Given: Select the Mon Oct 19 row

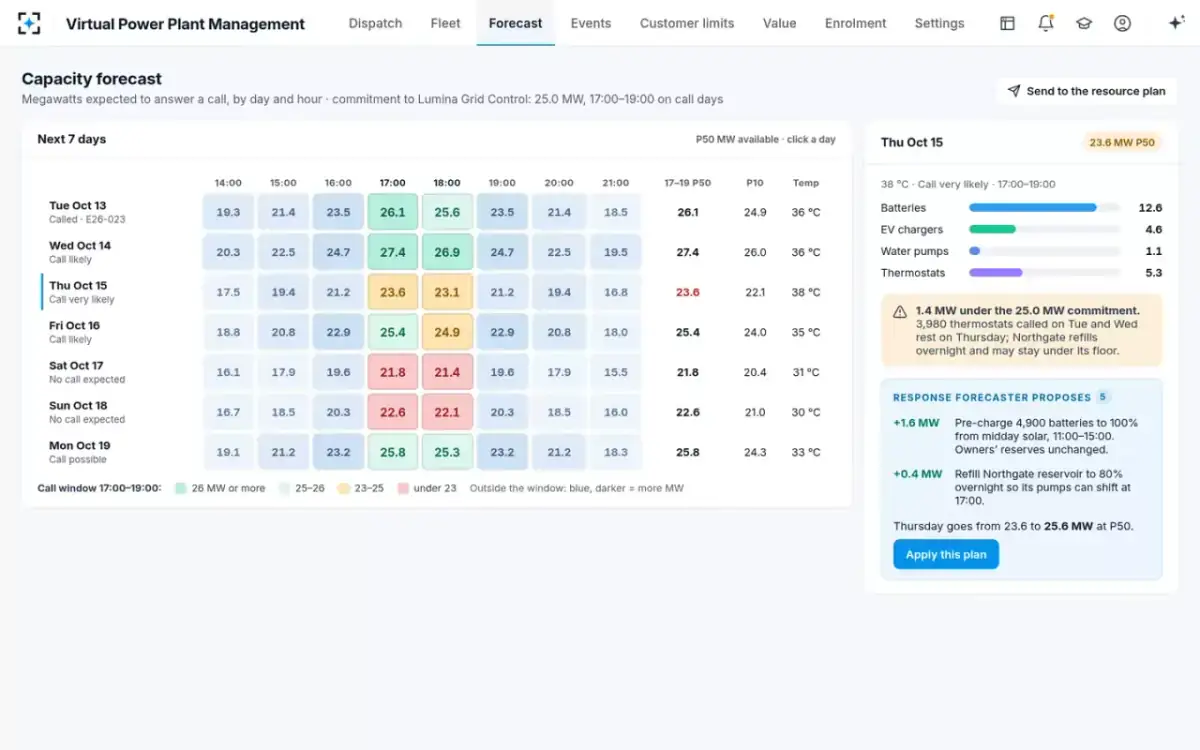Looking at the screenshot, I should coord(437,452).
